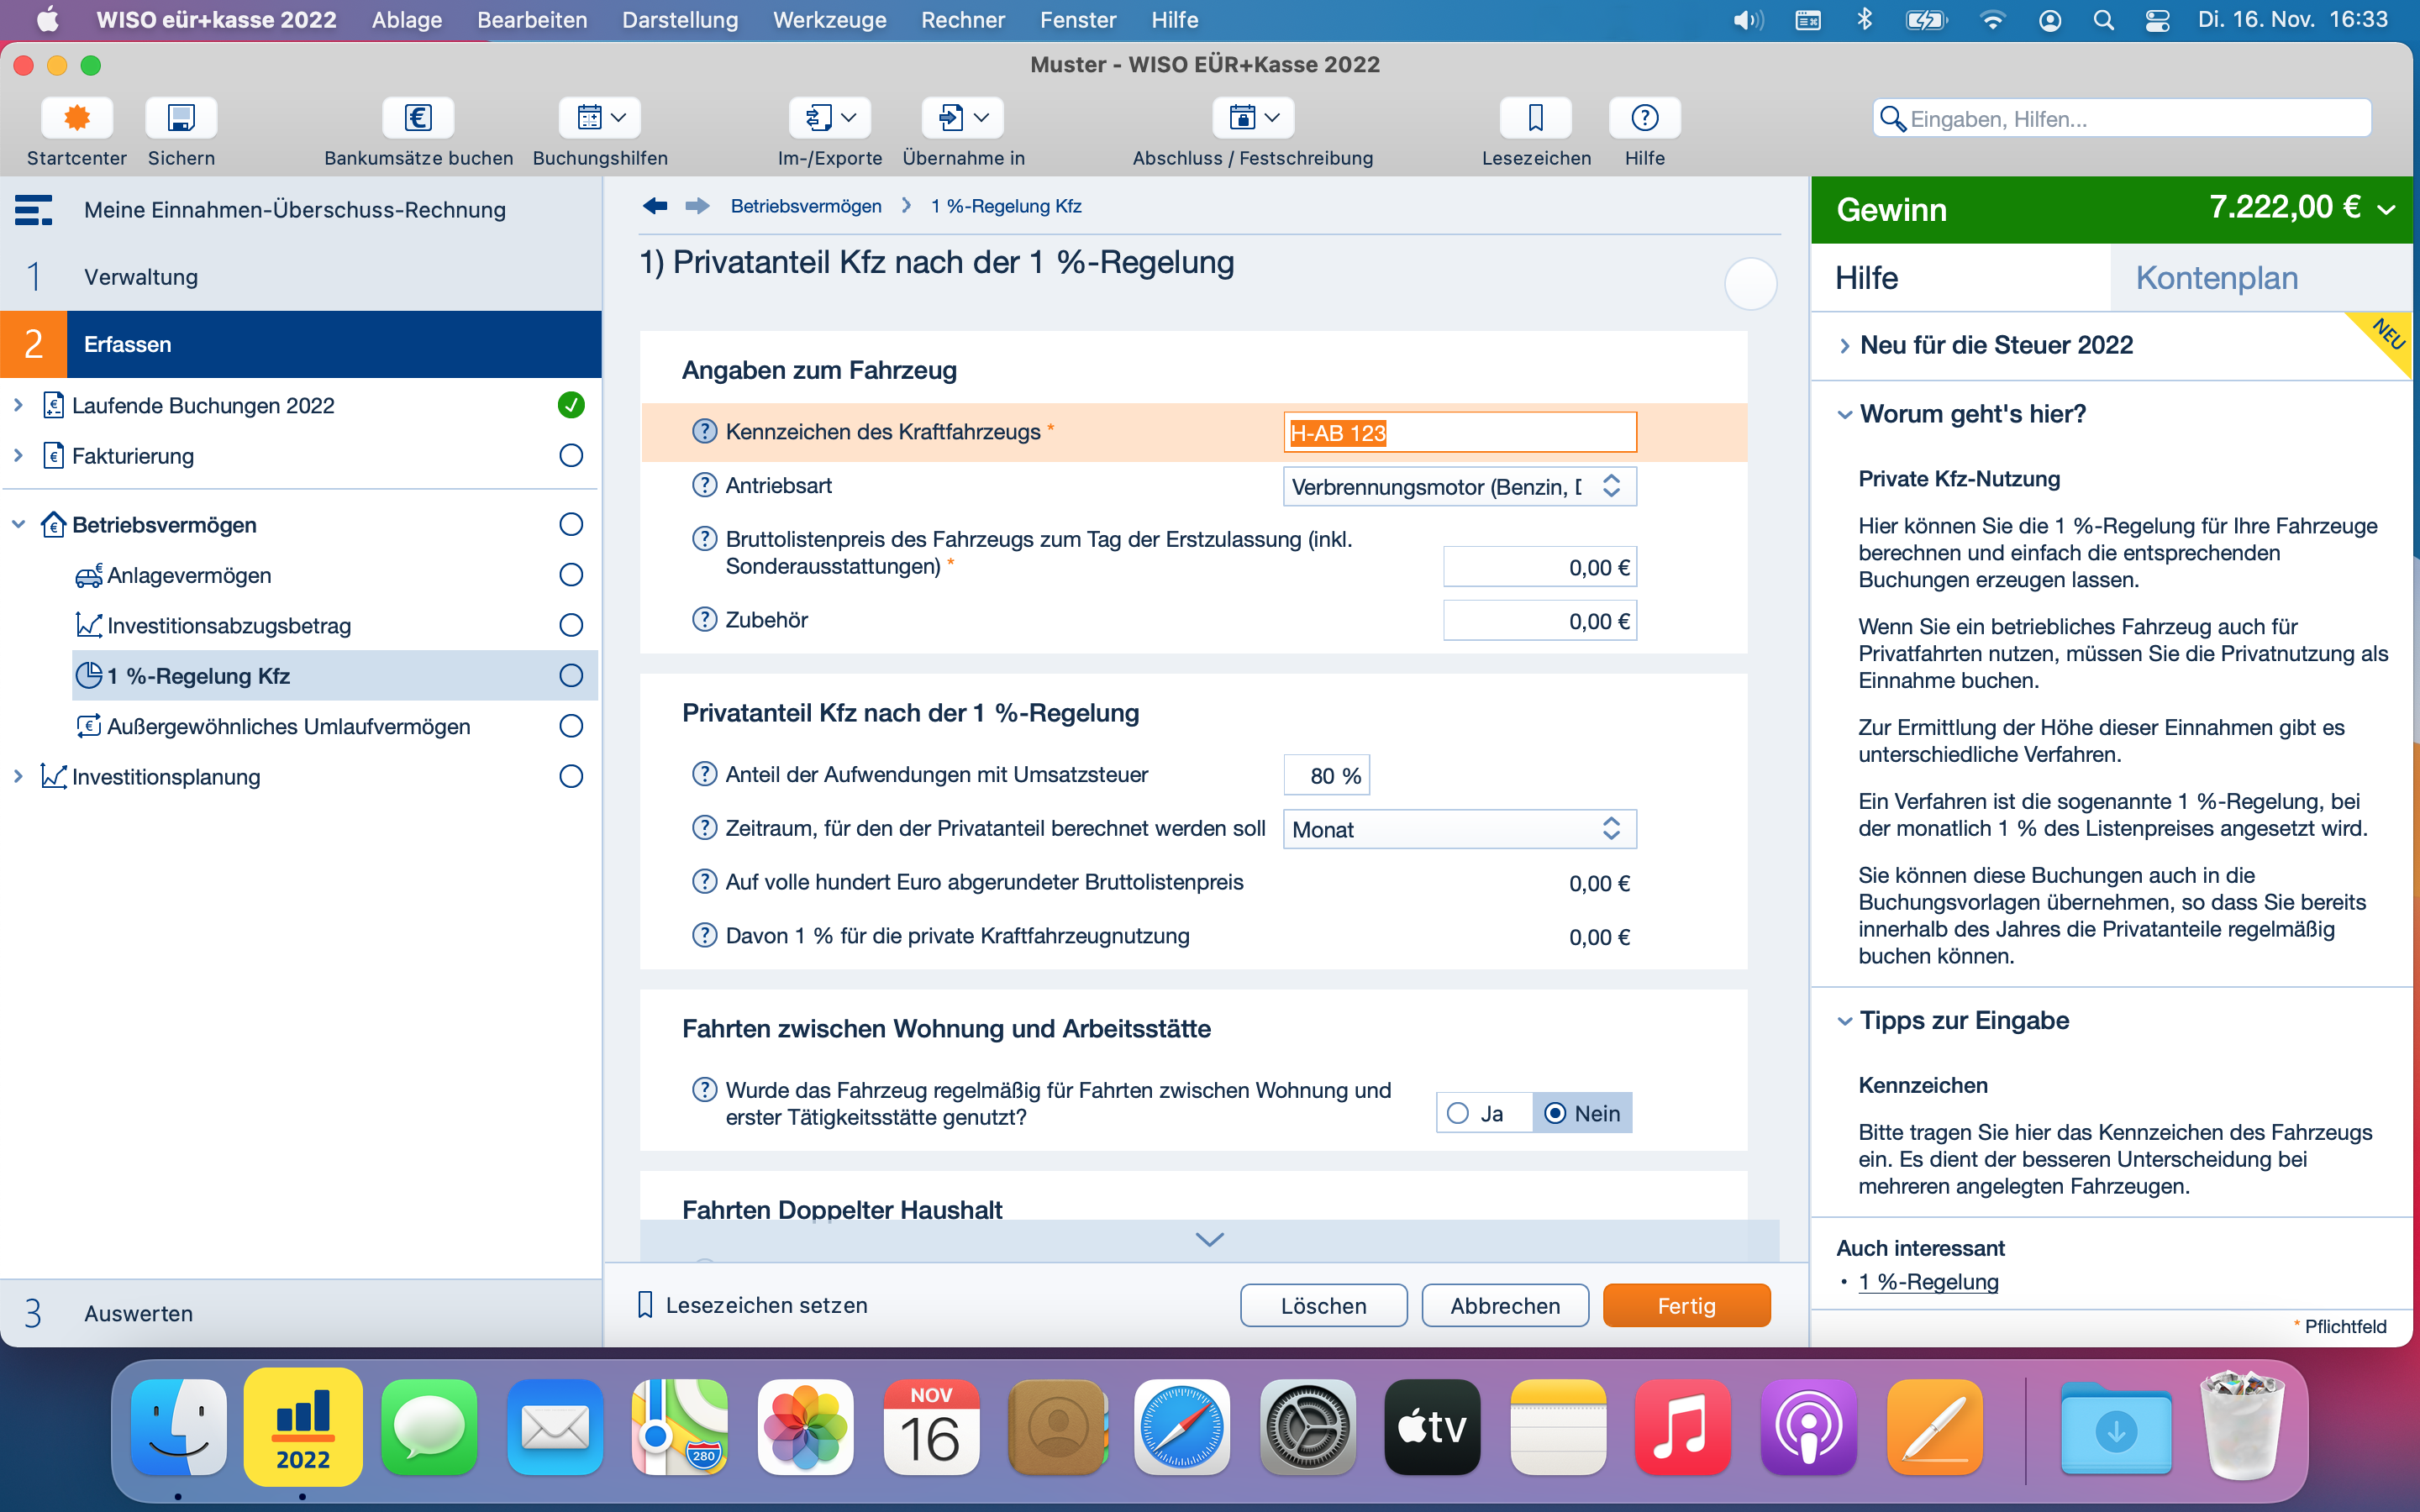This screenshot has width=2420, height=1512.
Task: Show help for Zeitraum field
Action: click(704, 828)
